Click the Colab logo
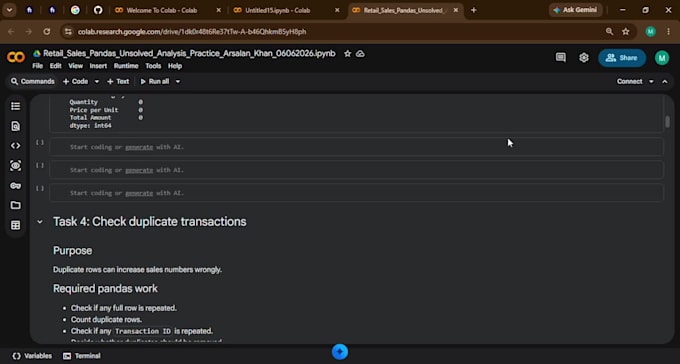The height and width of the screenshot is (364, 680). (x=16, y=57)
